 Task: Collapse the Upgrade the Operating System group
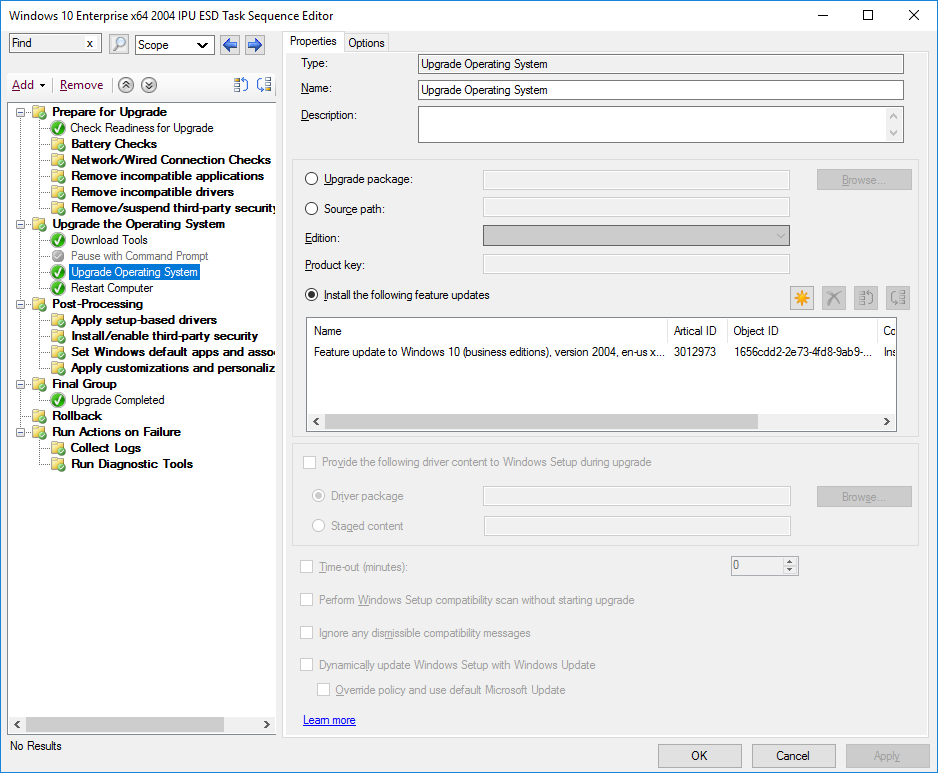click(20, 224)
